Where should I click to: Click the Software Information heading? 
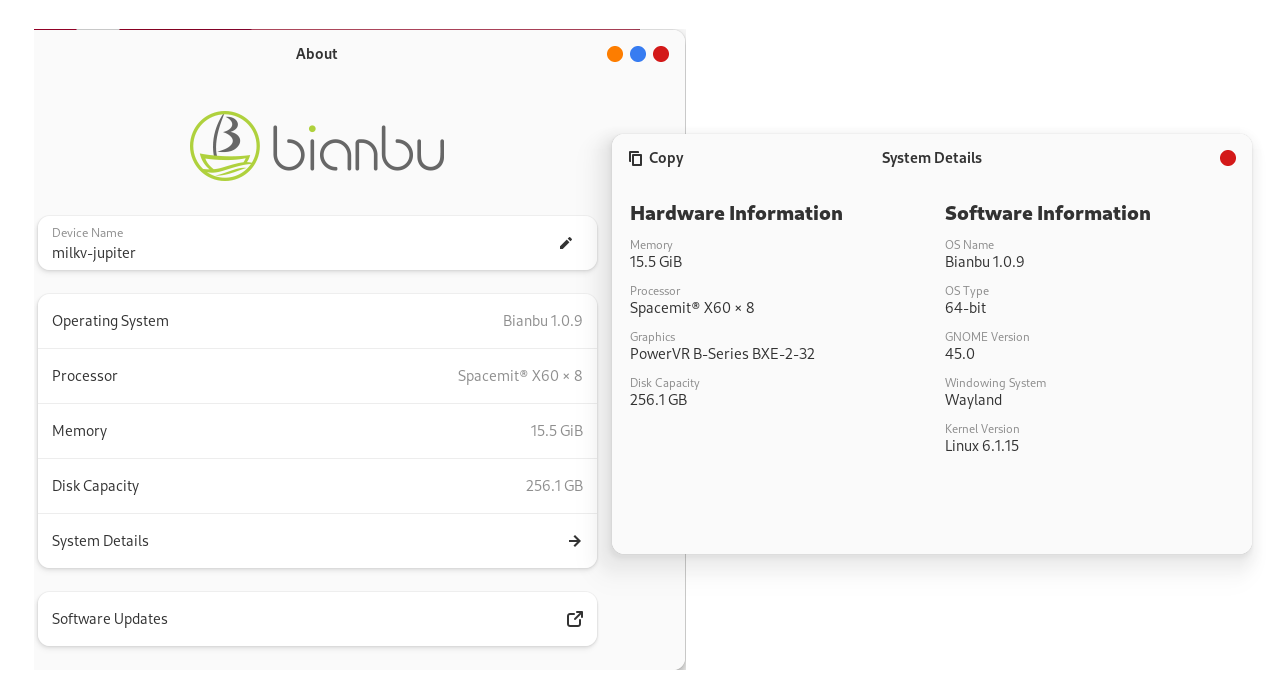[x=1048, y=213]
